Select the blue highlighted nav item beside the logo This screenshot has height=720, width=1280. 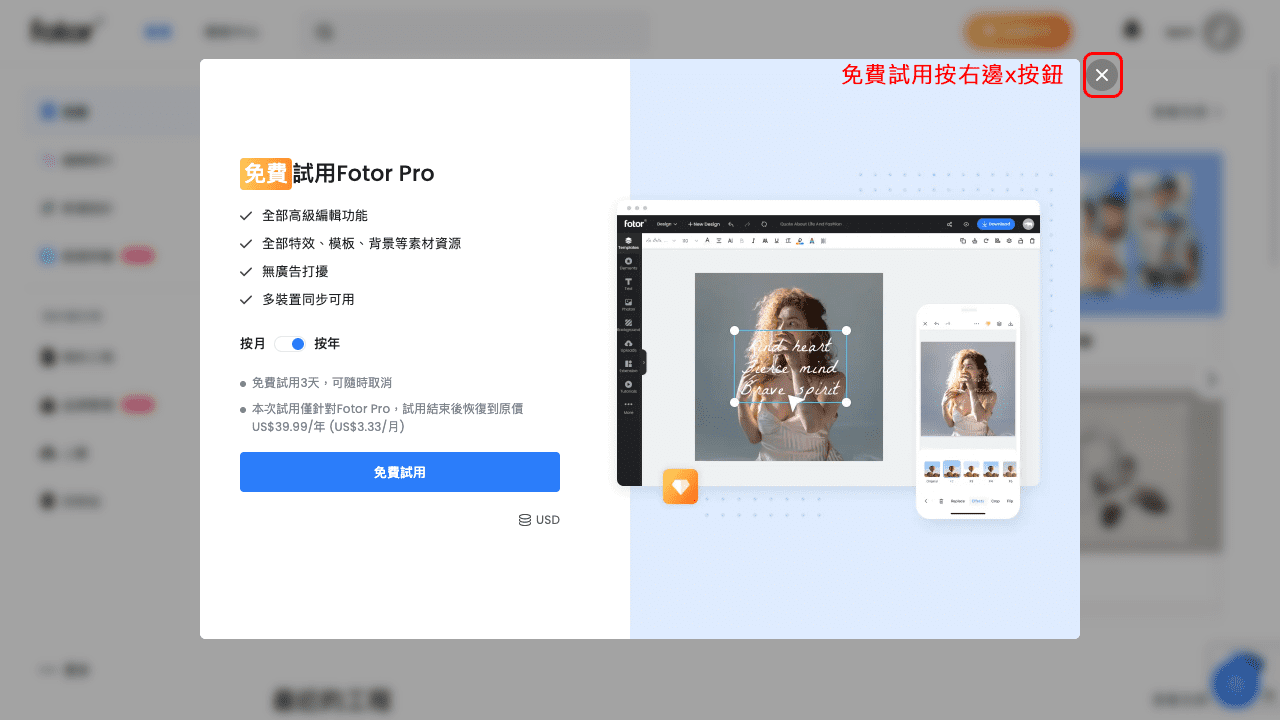coord(158,31)
